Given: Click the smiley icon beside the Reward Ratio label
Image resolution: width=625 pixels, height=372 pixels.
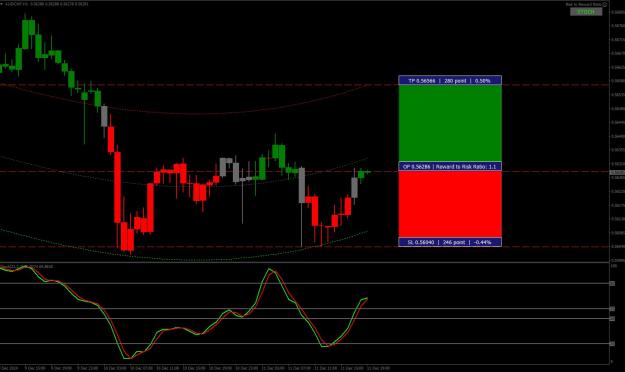Looking at the screenshot, I should click(x=605, y=4).
